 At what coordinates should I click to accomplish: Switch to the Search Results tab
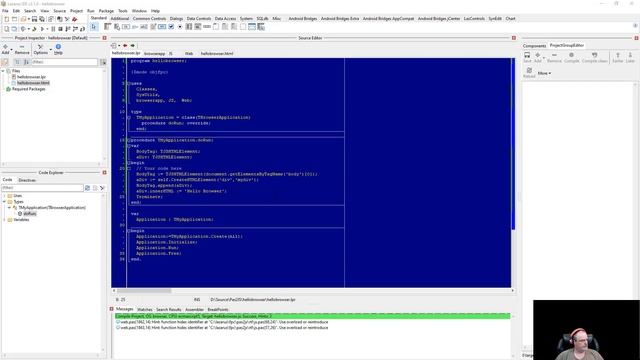(x=168, y=310)
